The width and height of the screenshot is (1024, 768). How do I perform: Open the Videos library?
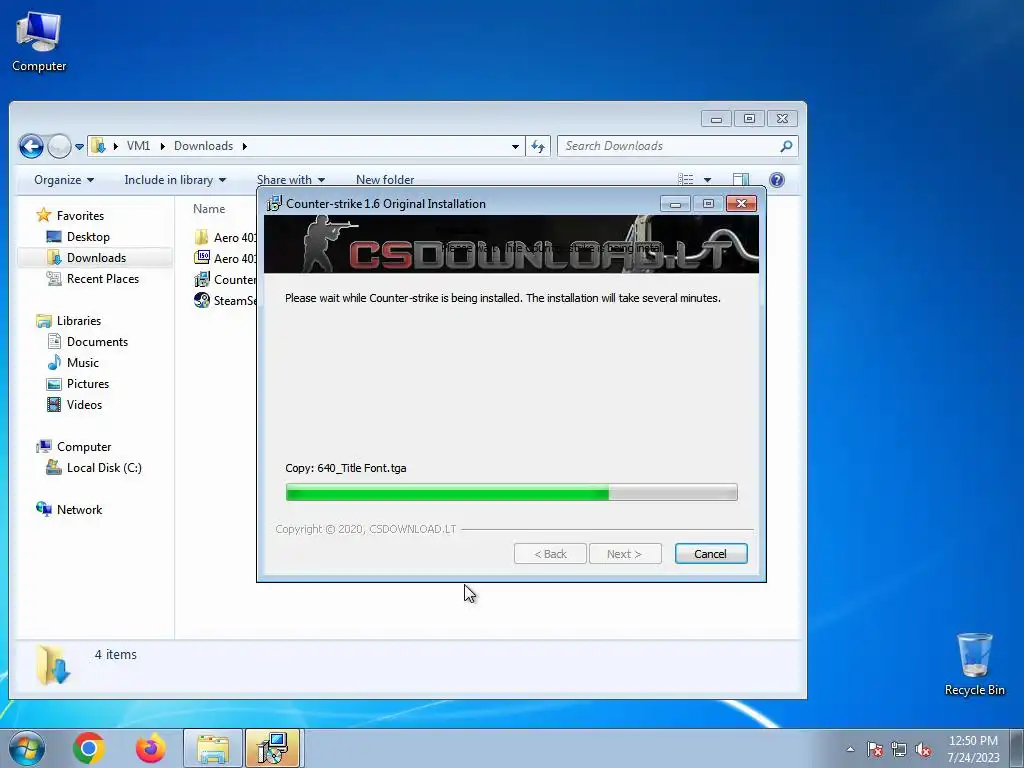74,404
